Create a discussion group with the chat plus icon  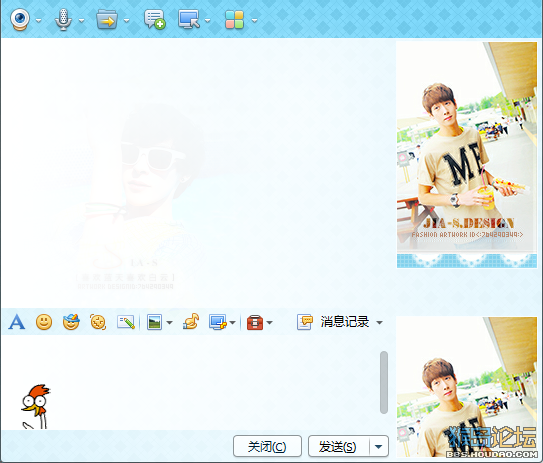click(x=154, y=20)
